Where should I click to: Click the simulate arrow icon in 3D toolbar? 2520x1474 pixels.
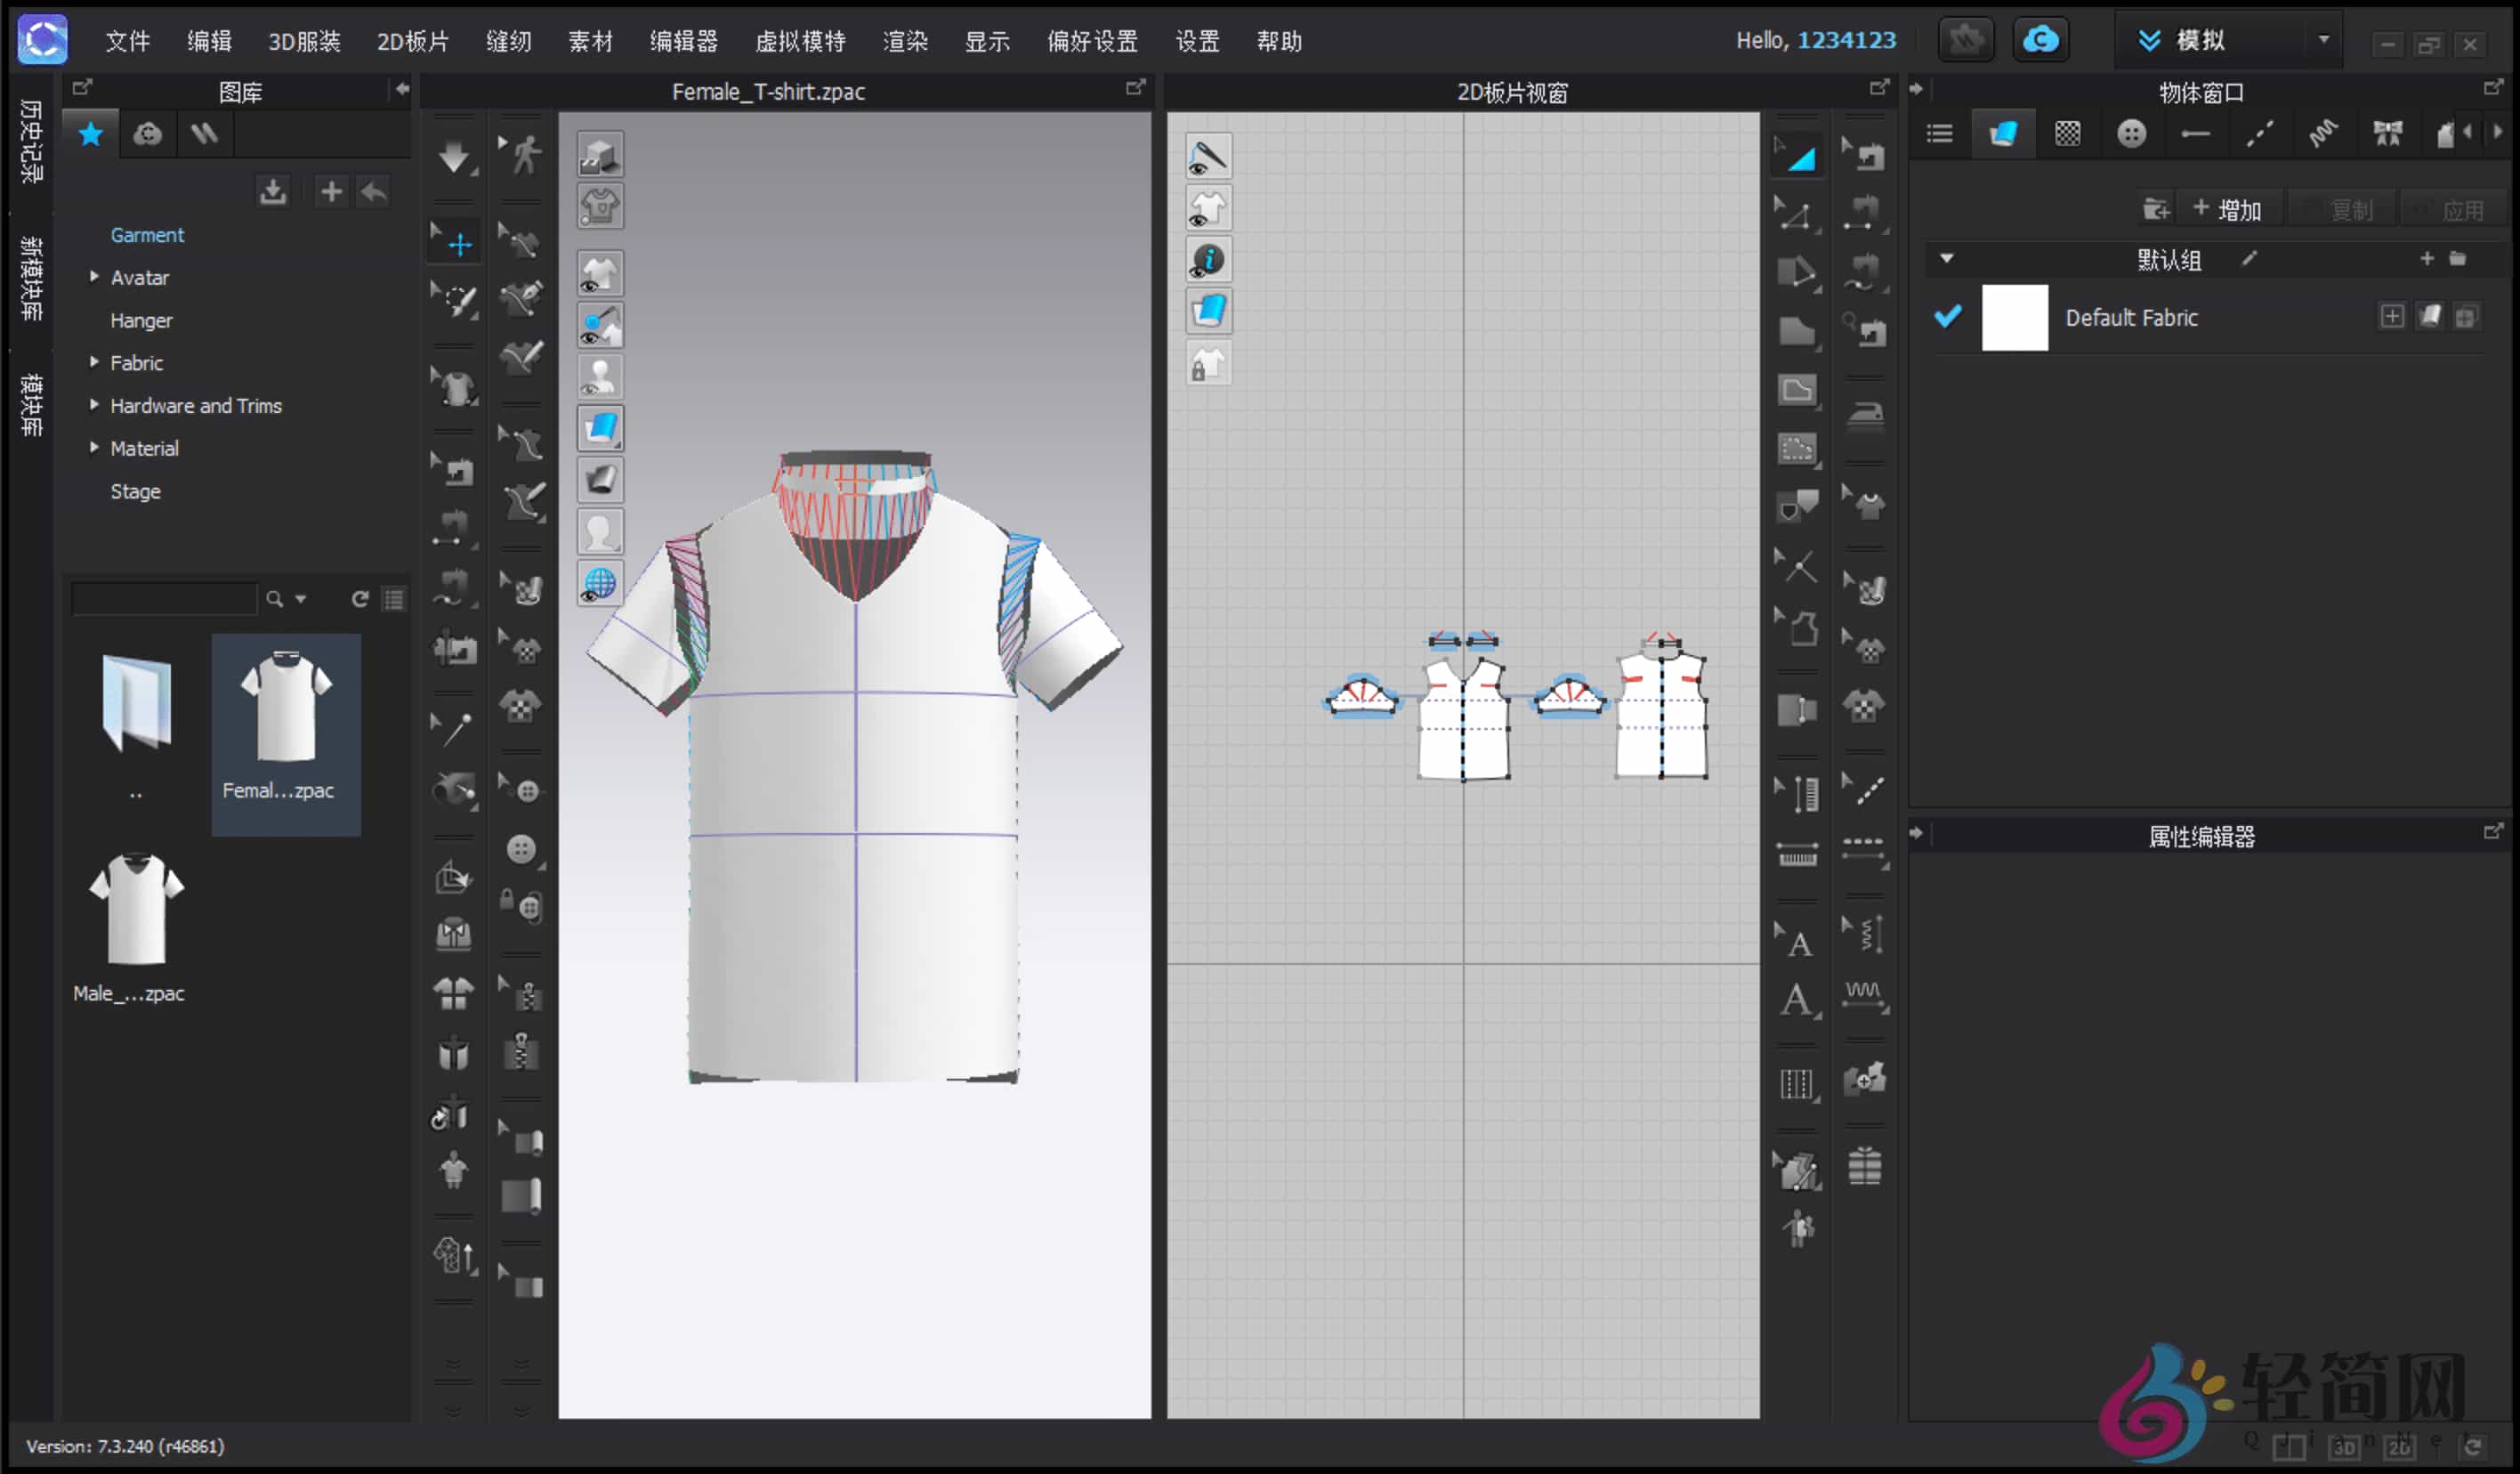pyautogui.click(x=455, y=157)
